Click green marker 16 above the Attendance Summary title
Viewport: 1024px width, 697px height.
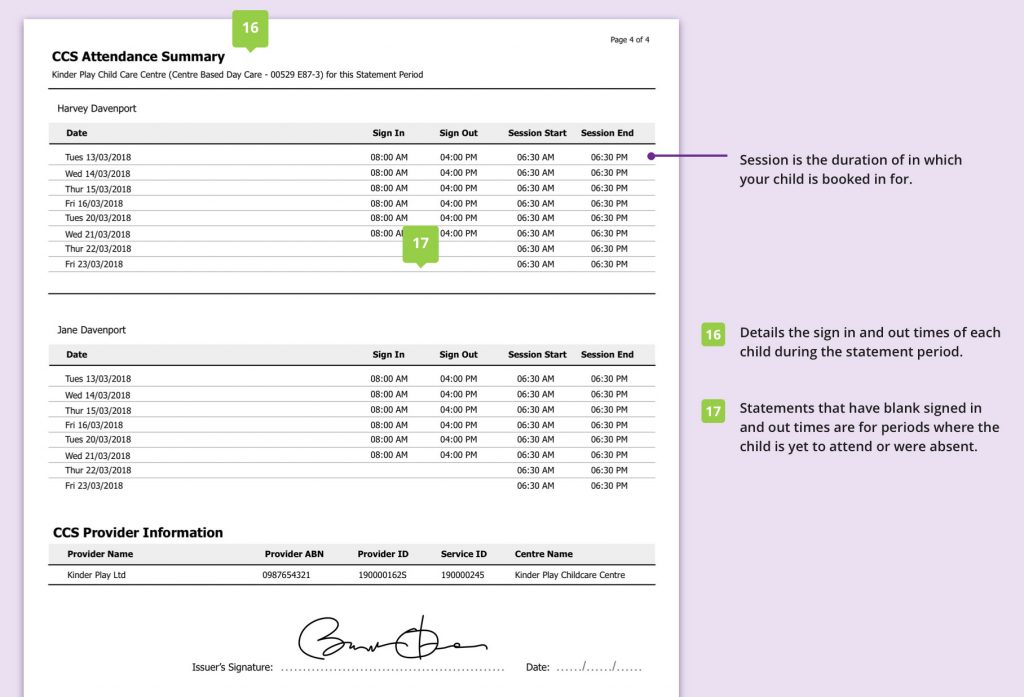(x=250, y=28)
